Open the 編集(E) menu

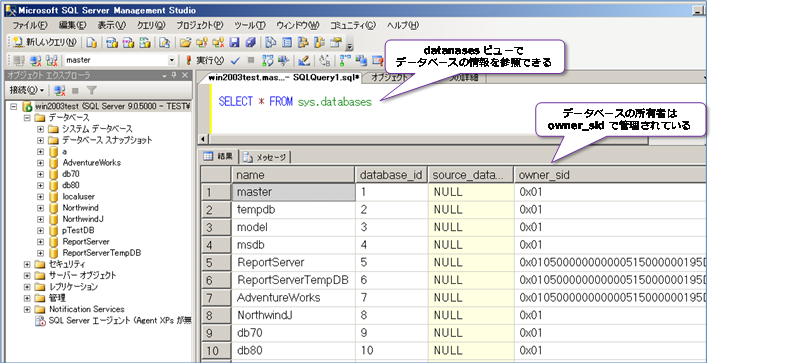(73, 26)
